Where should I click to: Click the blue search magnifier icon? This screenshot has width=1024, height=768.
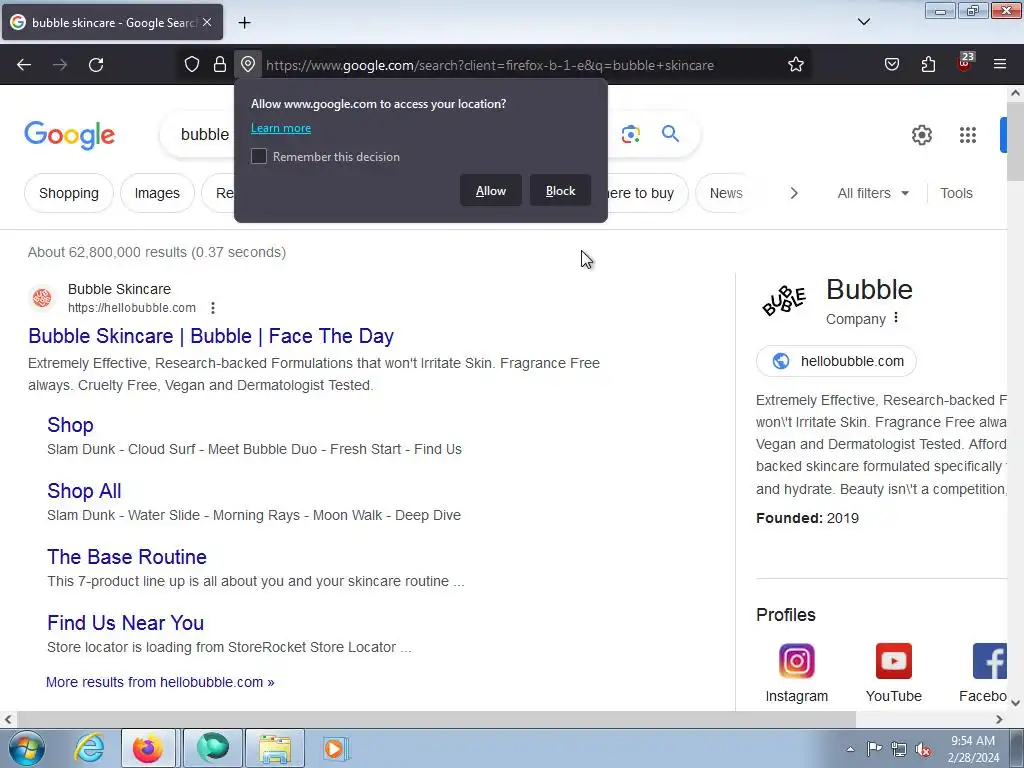[x=670, y=134]
